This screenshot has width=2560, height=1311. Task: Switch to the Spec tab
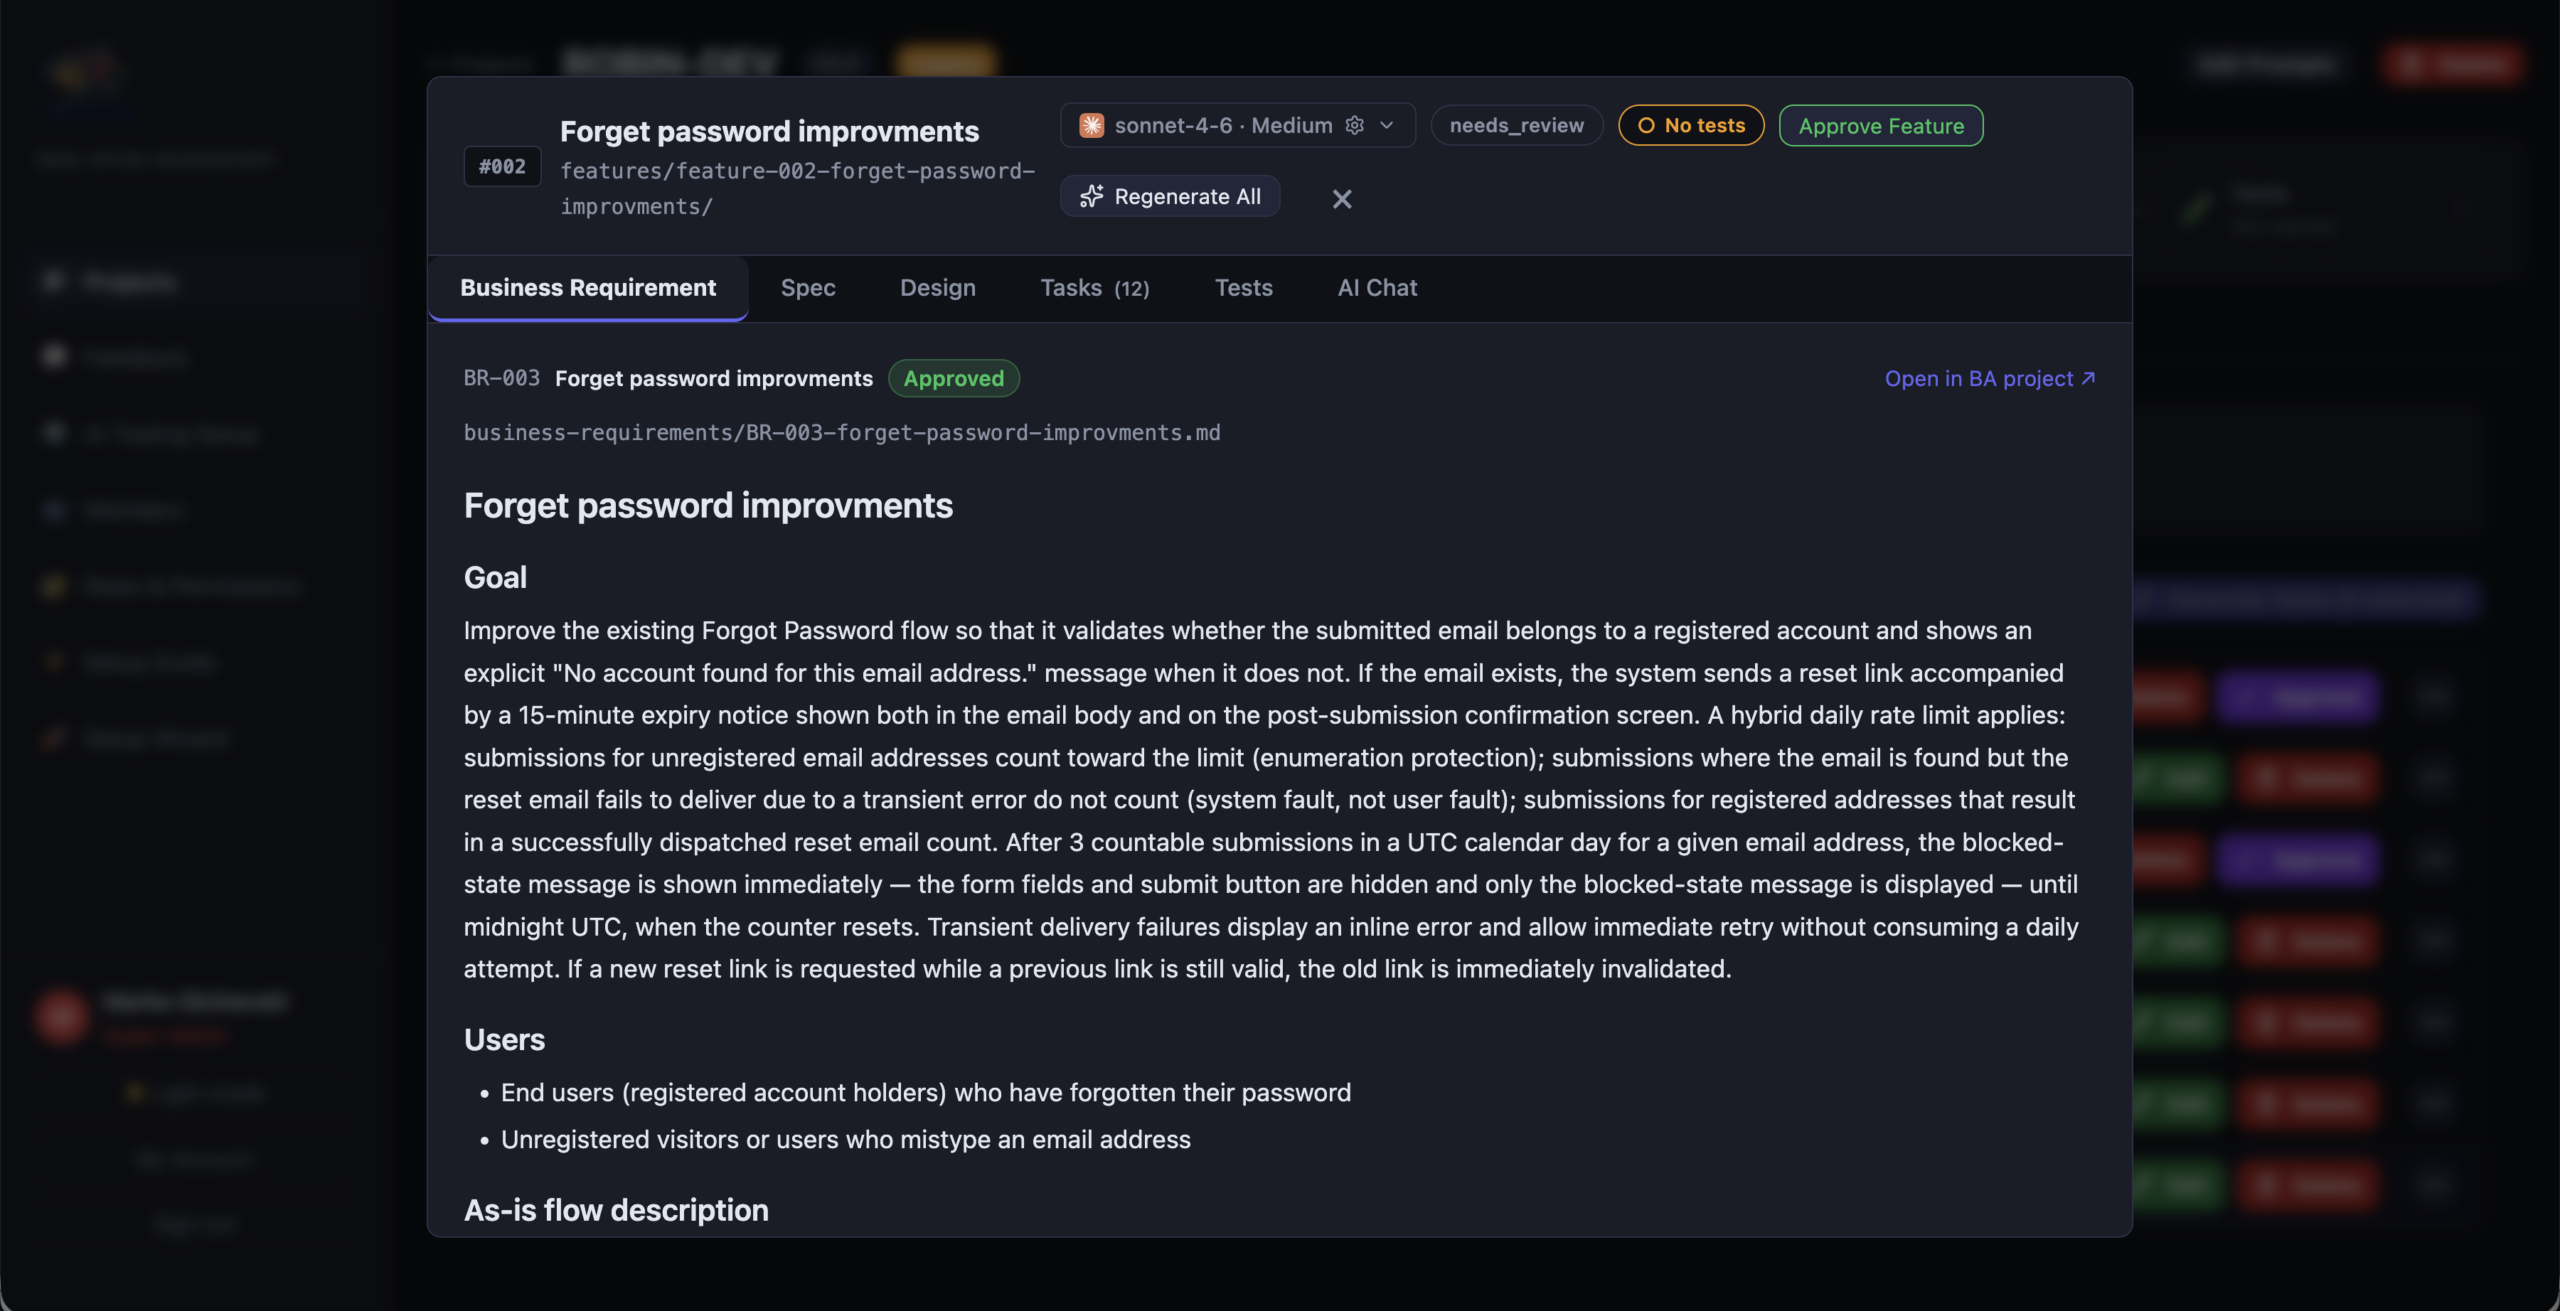click(x=808, y=288)
